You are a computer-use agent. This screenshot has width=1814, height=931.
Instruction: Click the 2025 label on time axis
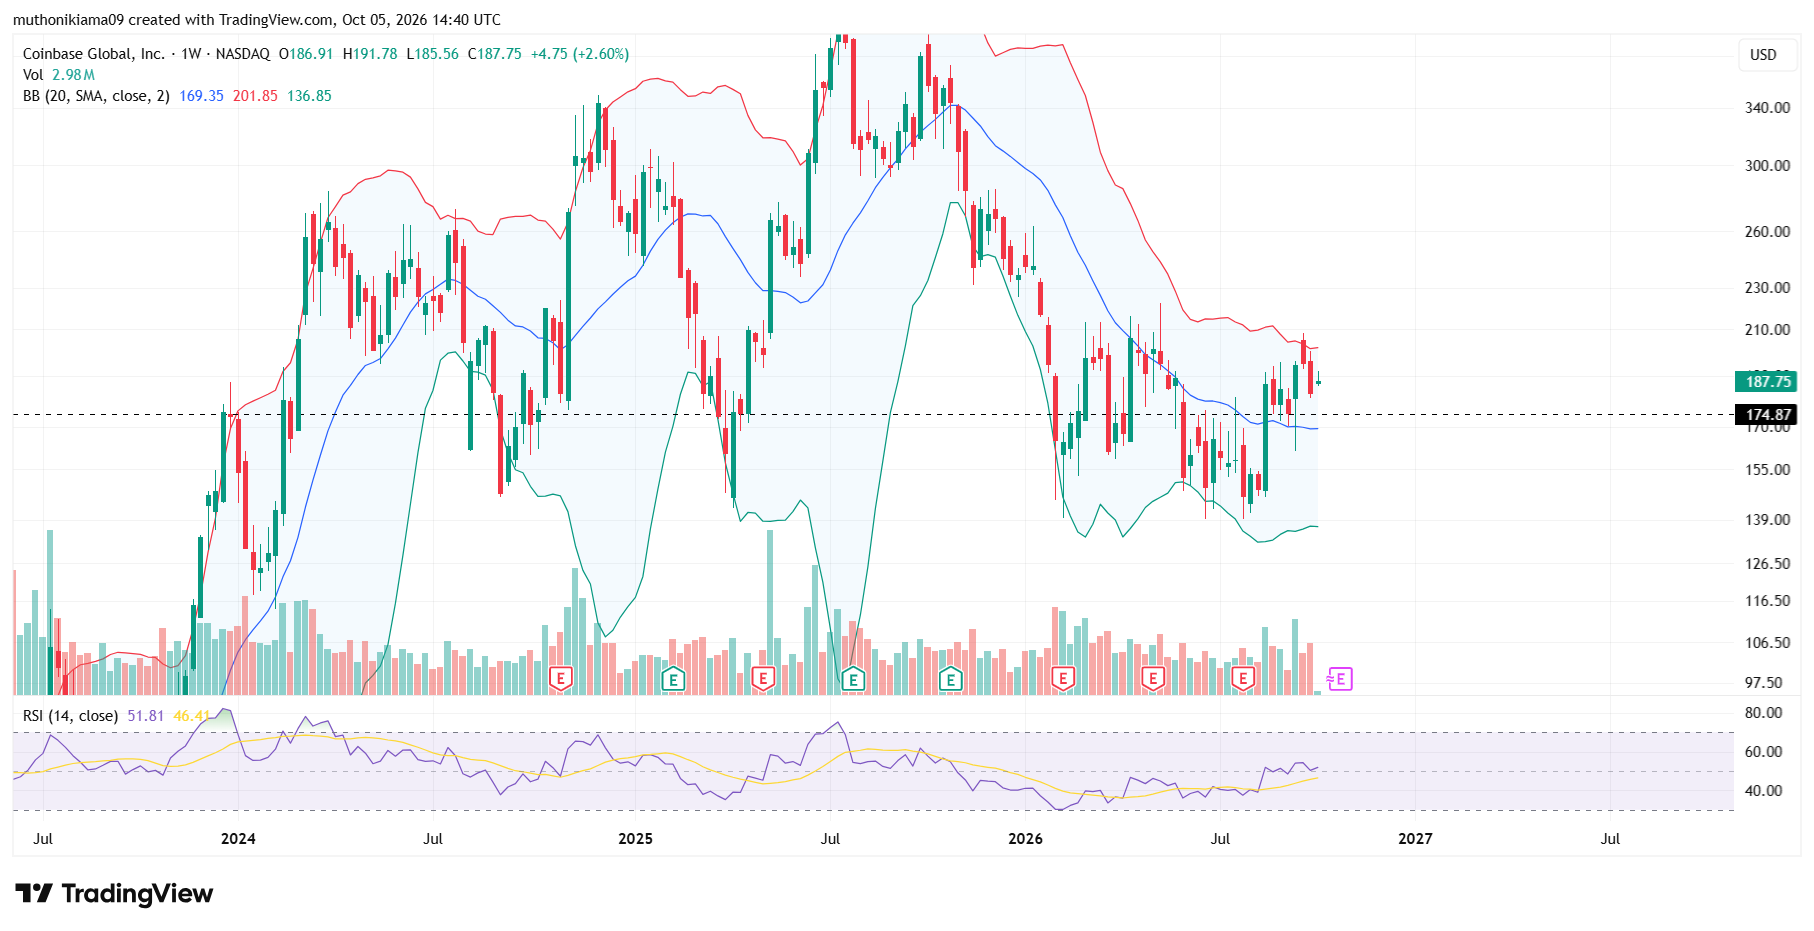tap(635, 839)
